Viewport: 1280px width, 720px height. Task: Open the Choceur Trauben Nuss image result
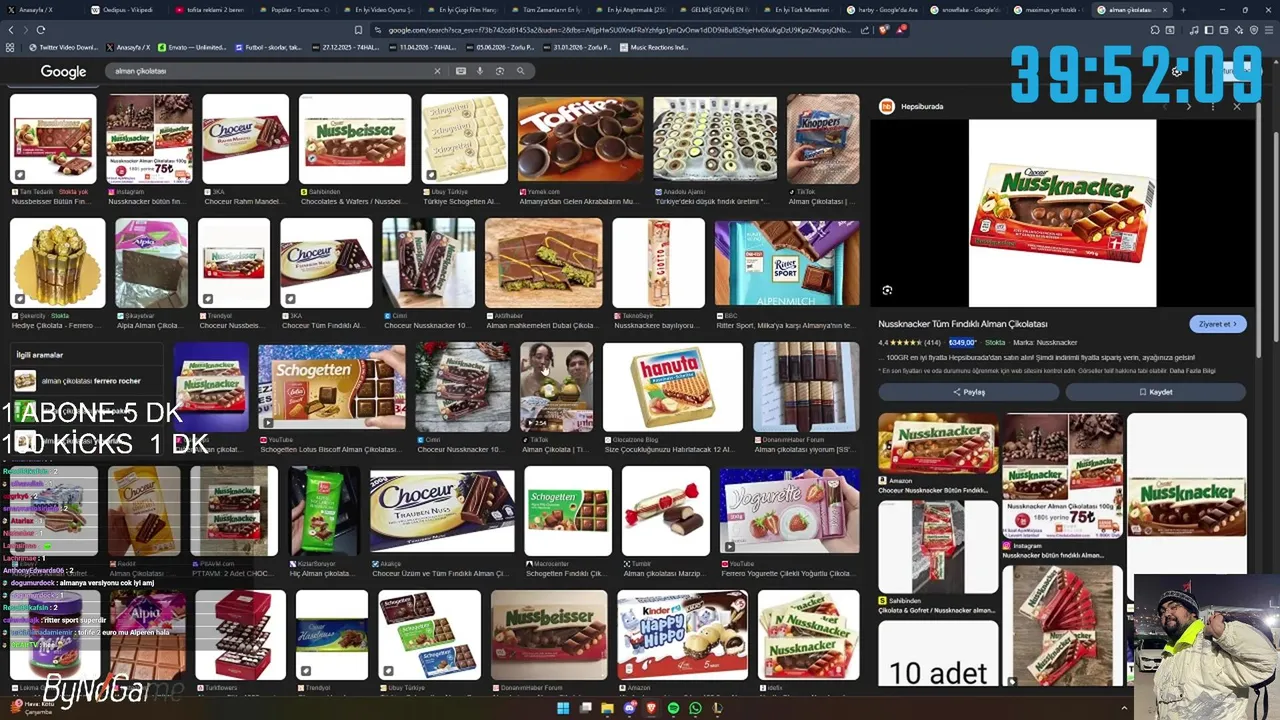pos(442,510)
